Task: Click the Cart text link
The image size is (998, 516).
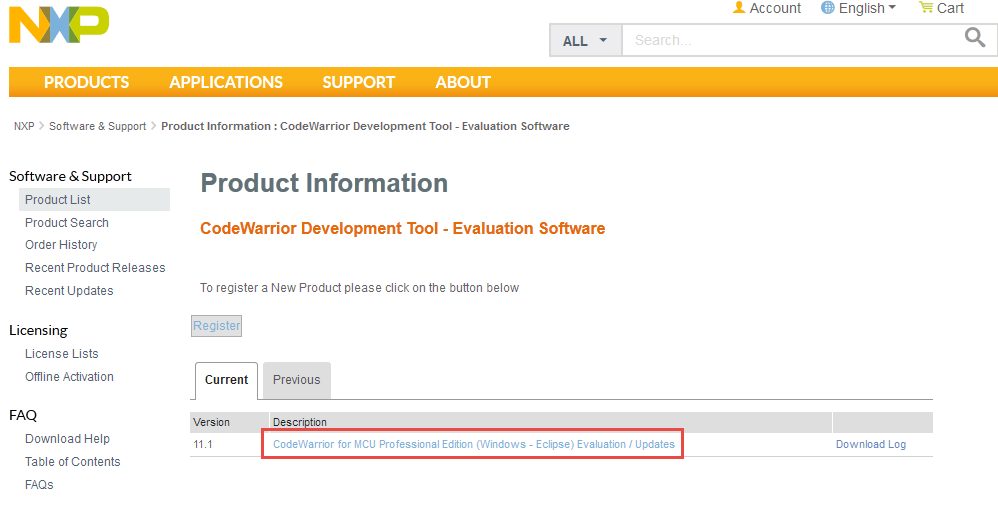Action: (950, 8)
